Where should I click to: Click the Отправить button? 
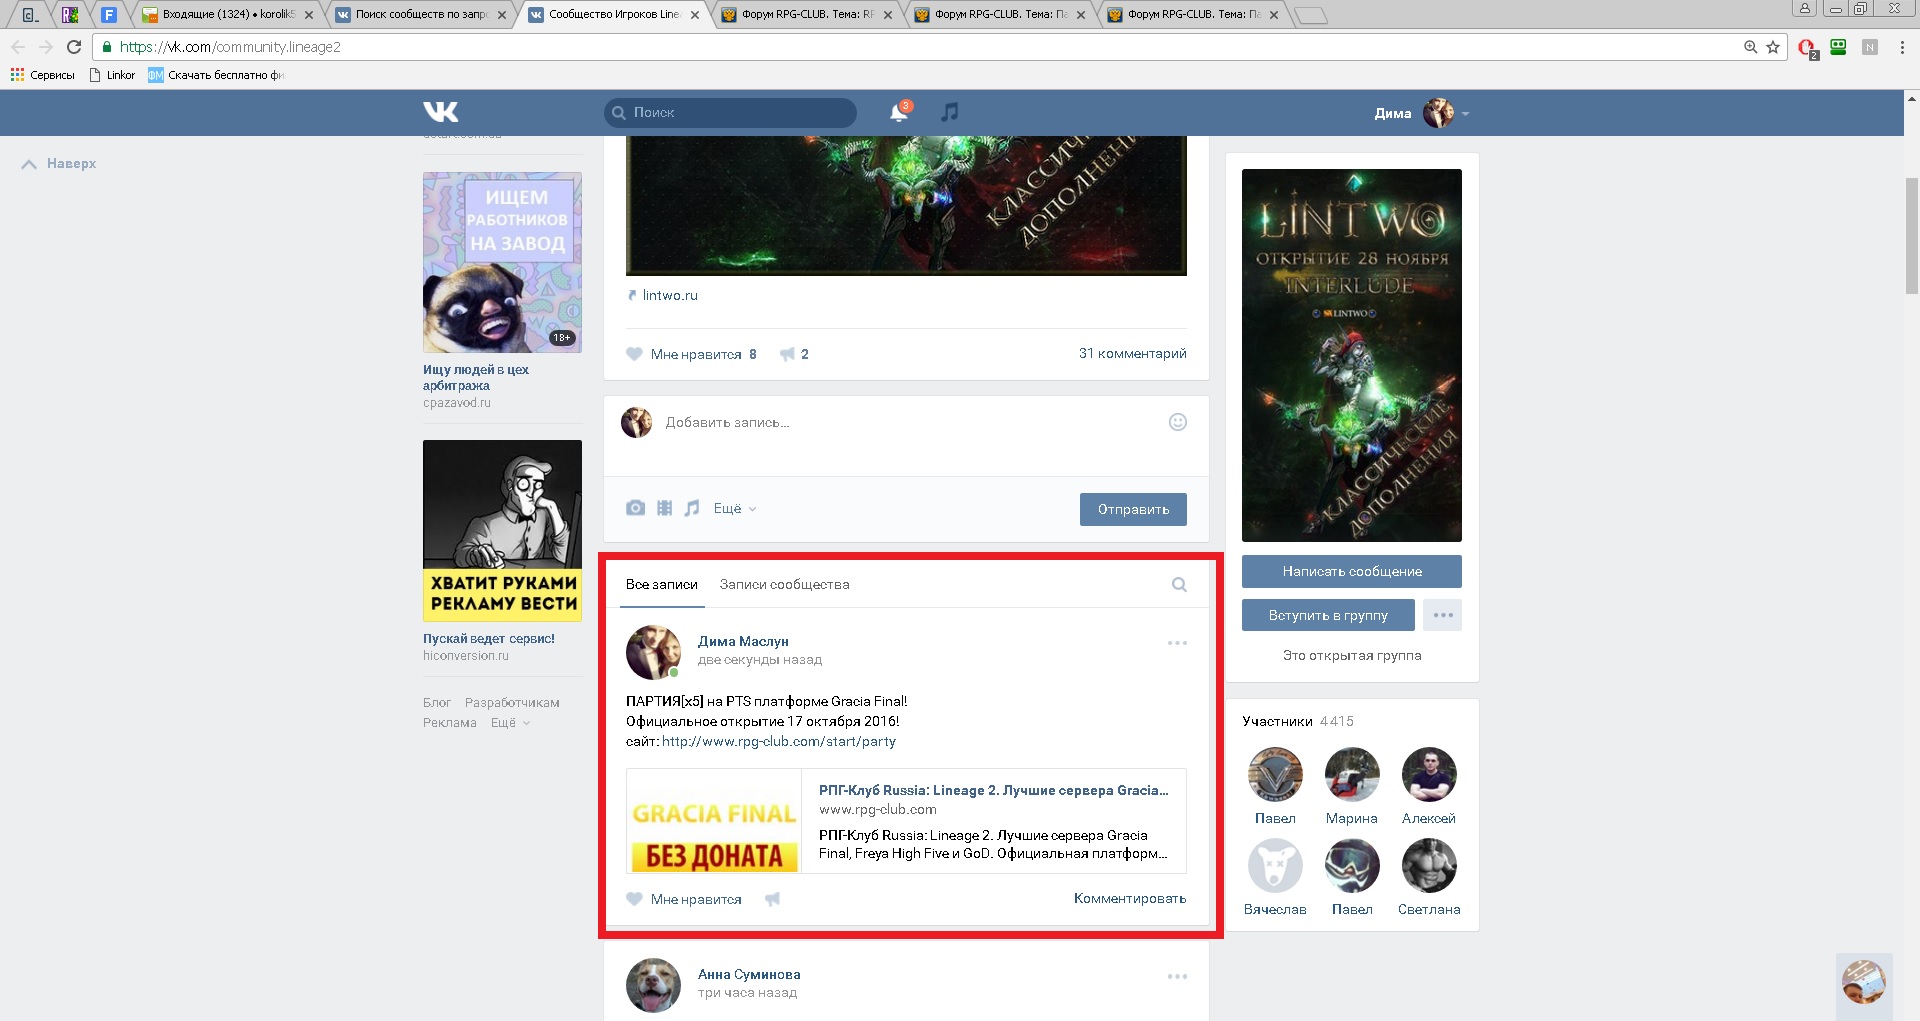(x=1133, y=509)
